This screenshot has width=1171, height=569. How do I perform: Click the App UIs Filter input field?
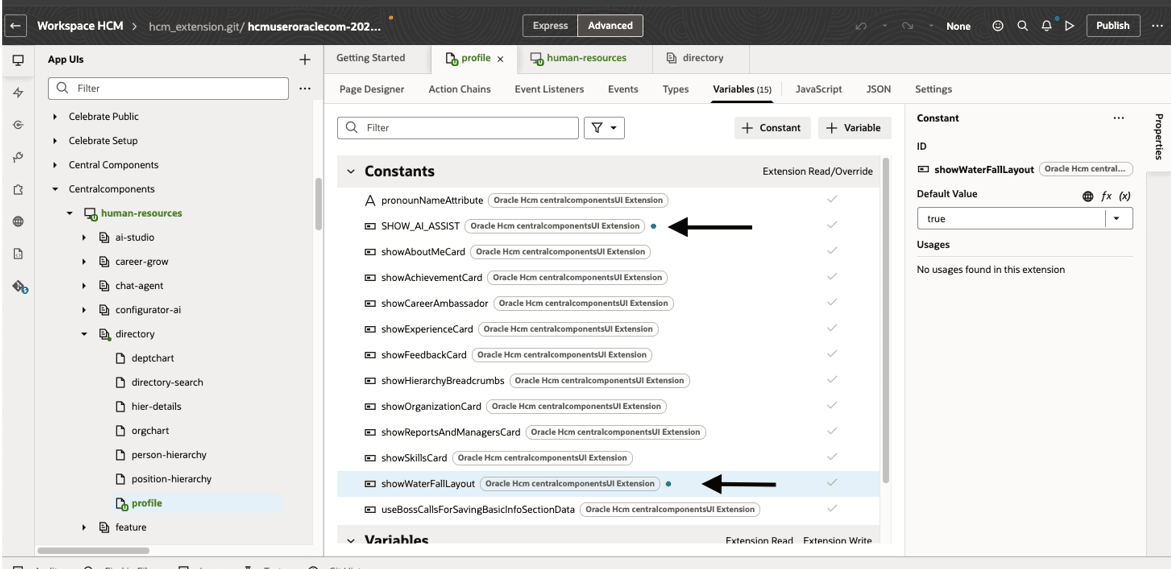[169, 88]
